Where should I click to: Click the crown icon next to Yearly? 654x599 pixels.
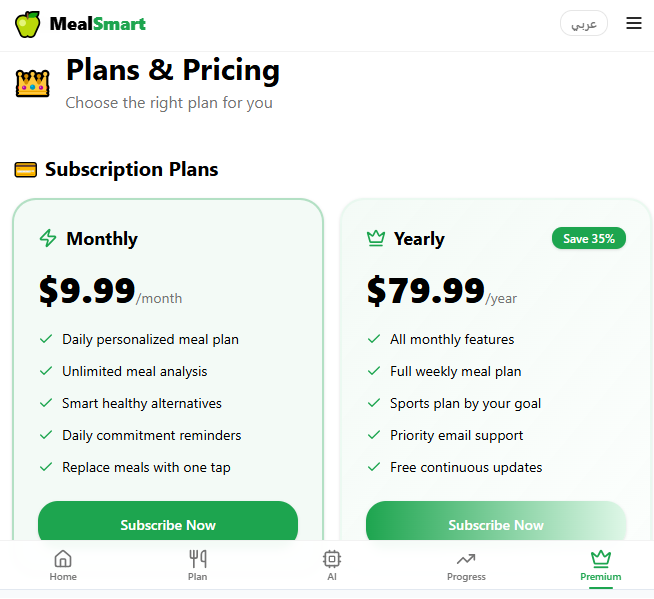click(376, 238)
